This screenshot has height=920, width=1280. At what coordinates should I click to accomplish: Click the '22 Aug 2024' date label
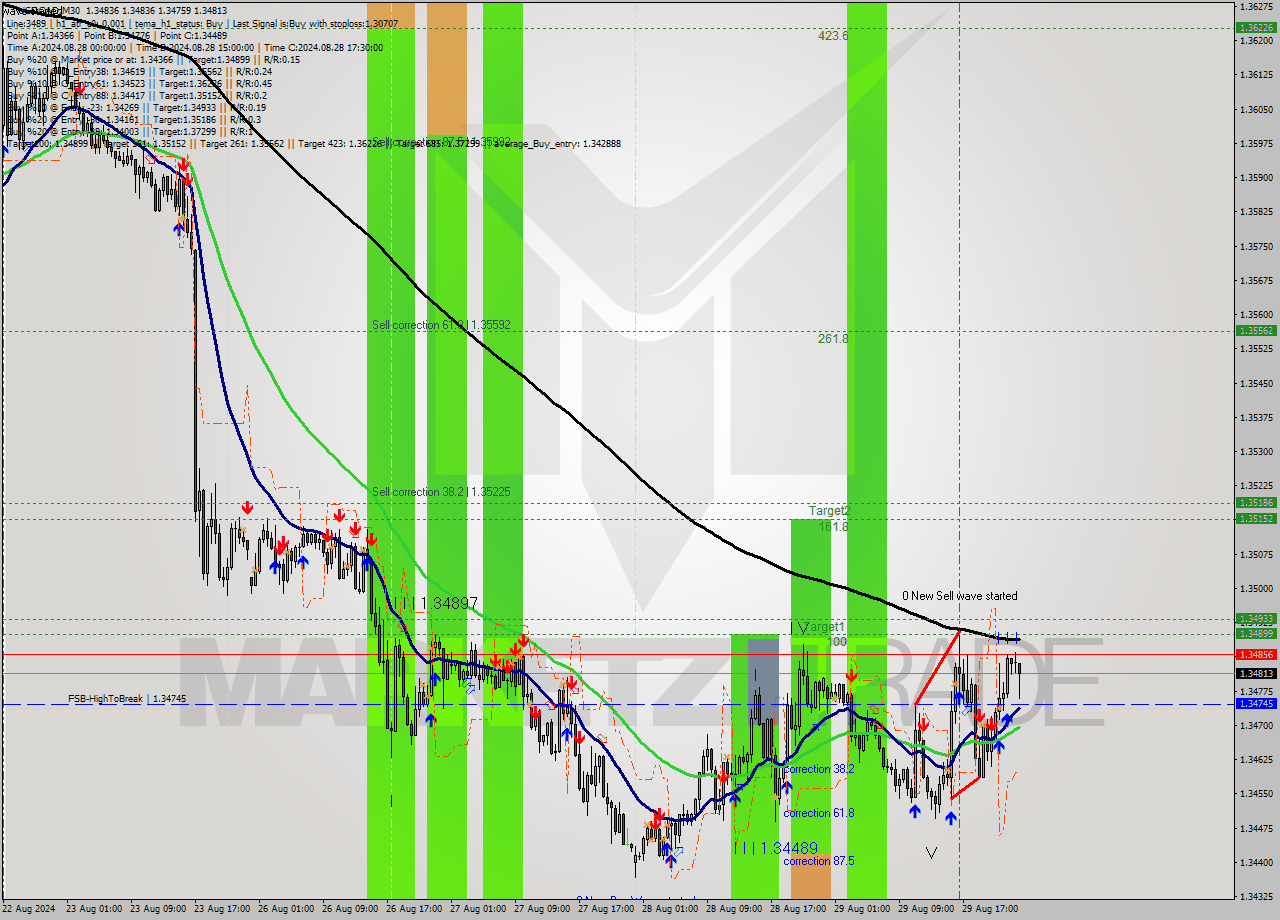(x=28, y=909)
